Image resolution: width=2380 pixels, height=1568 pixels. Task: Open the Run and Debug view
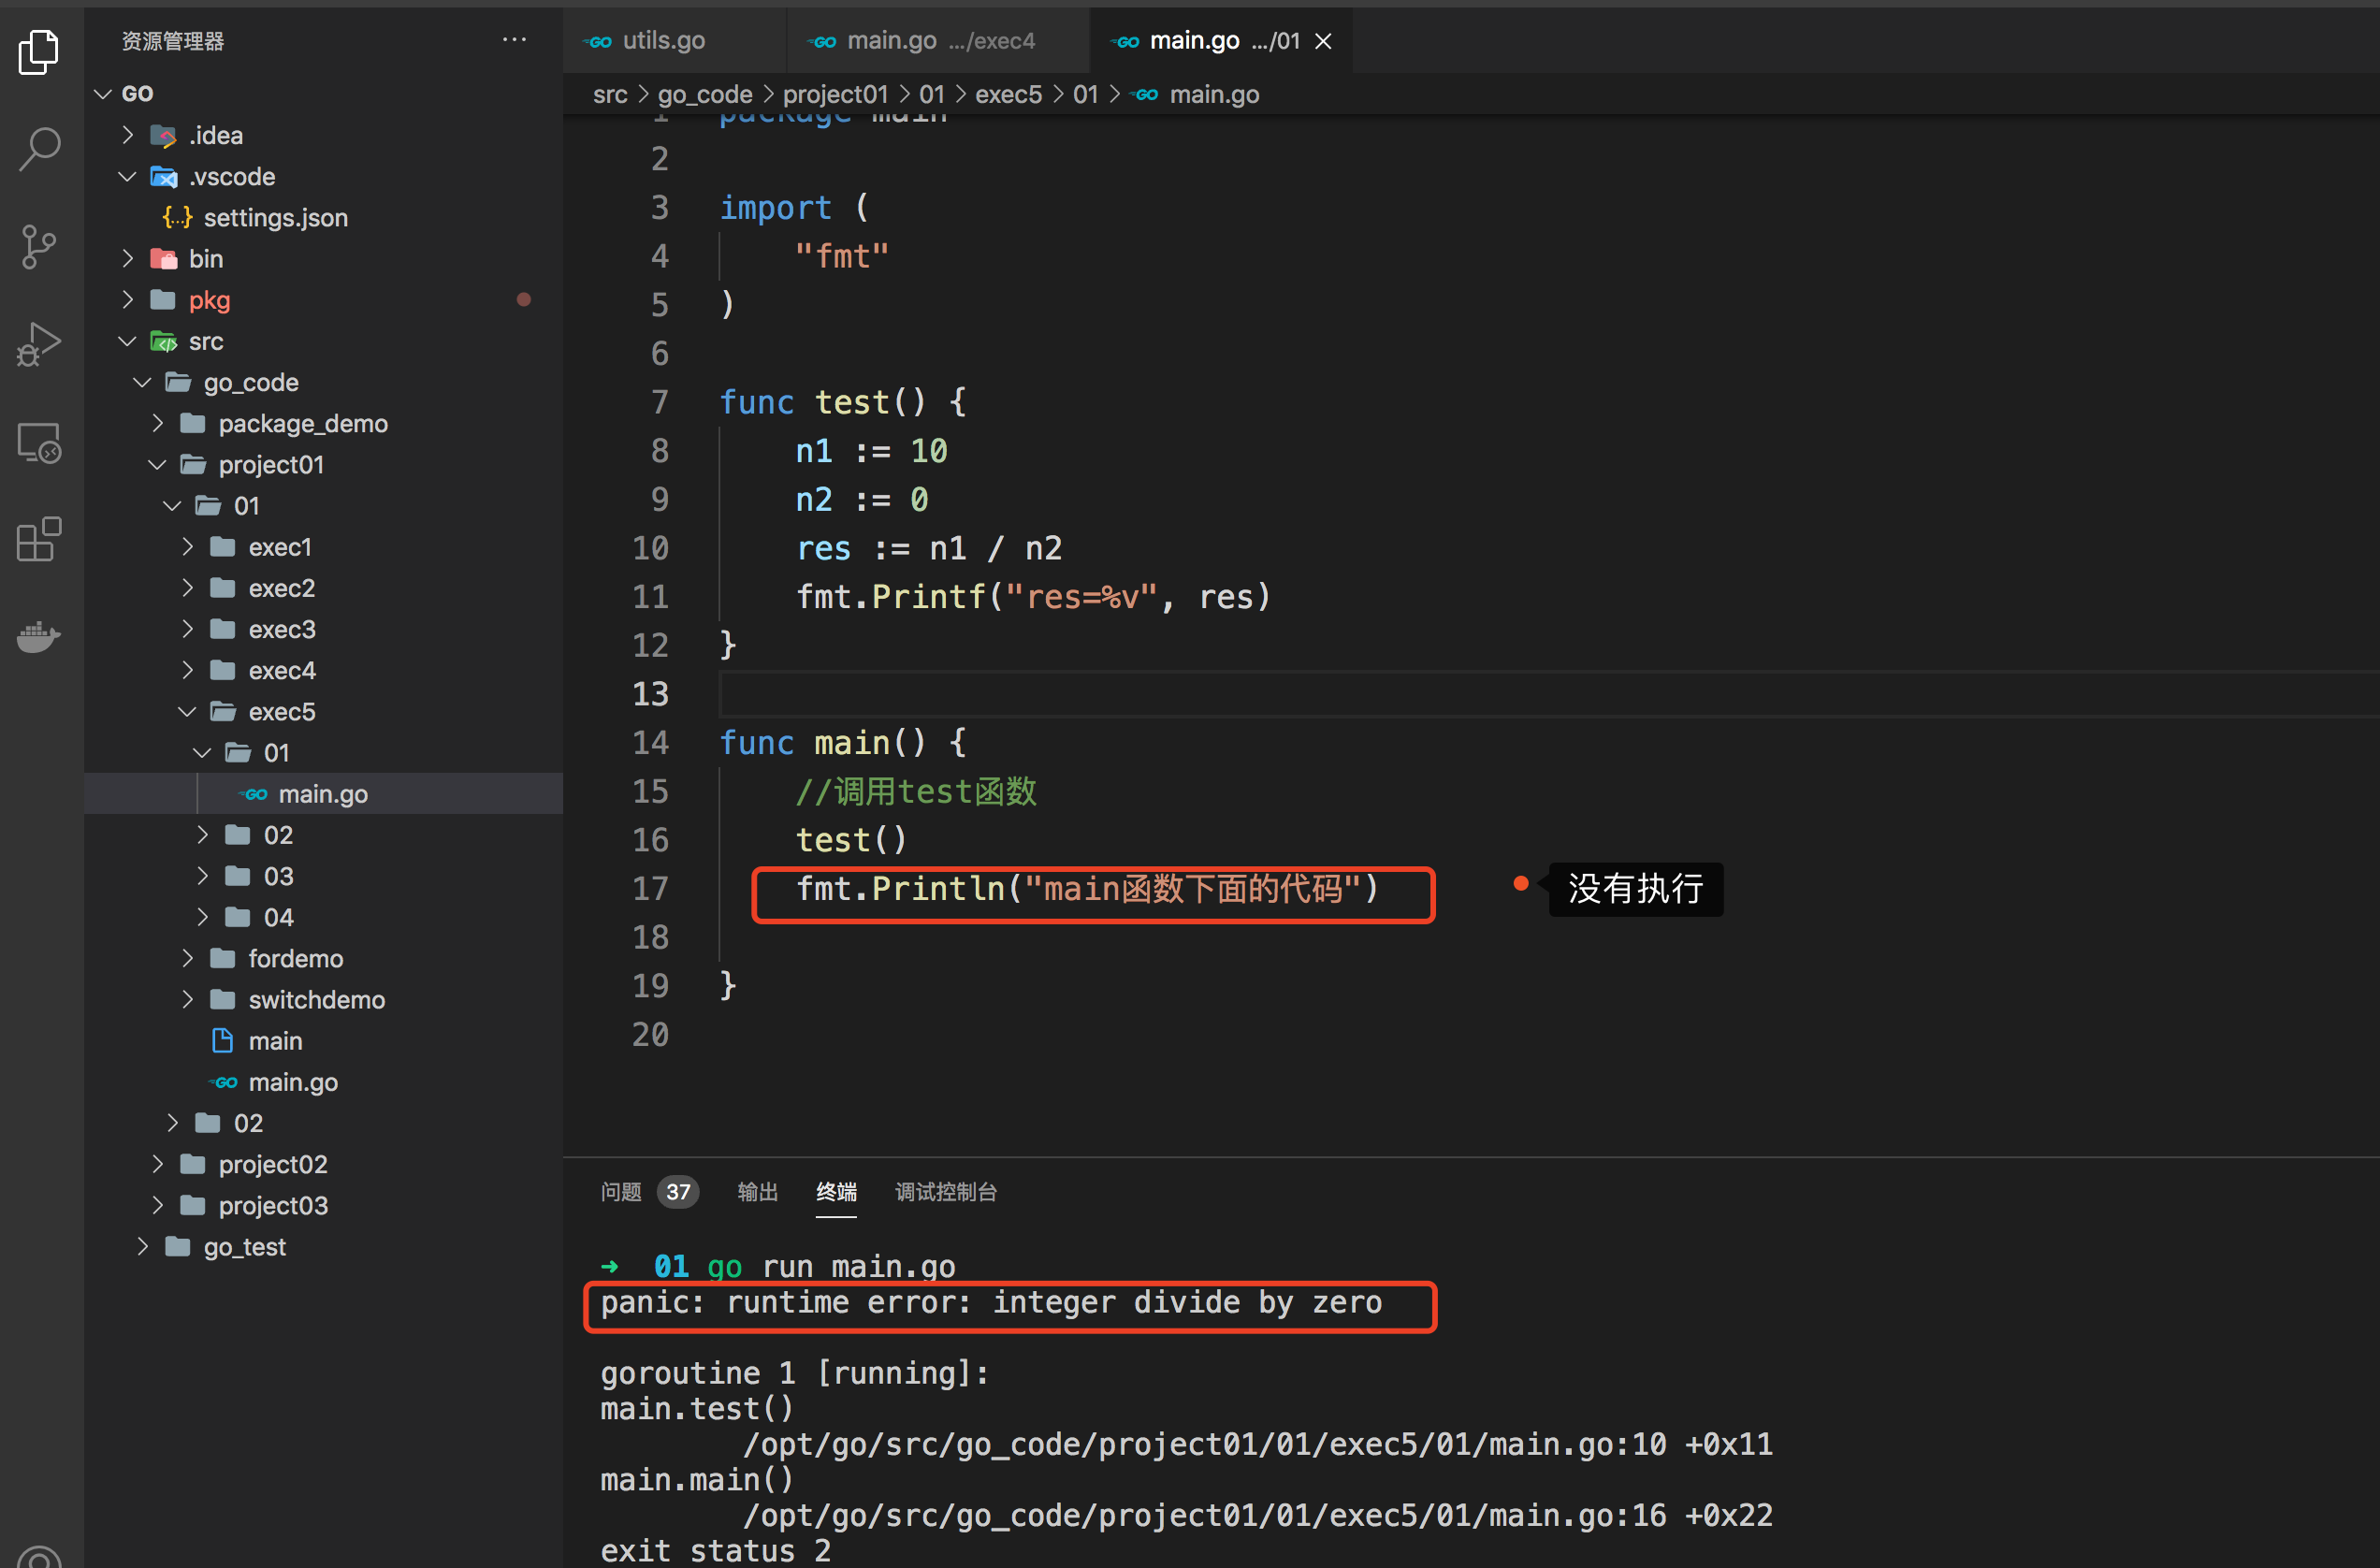[39, 344]
